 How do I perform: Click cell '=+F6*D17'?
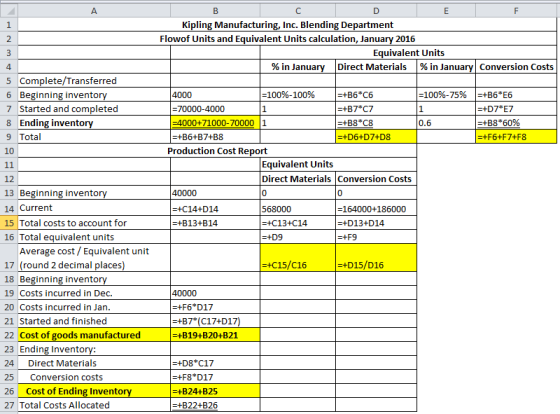[x=215, y=307]
